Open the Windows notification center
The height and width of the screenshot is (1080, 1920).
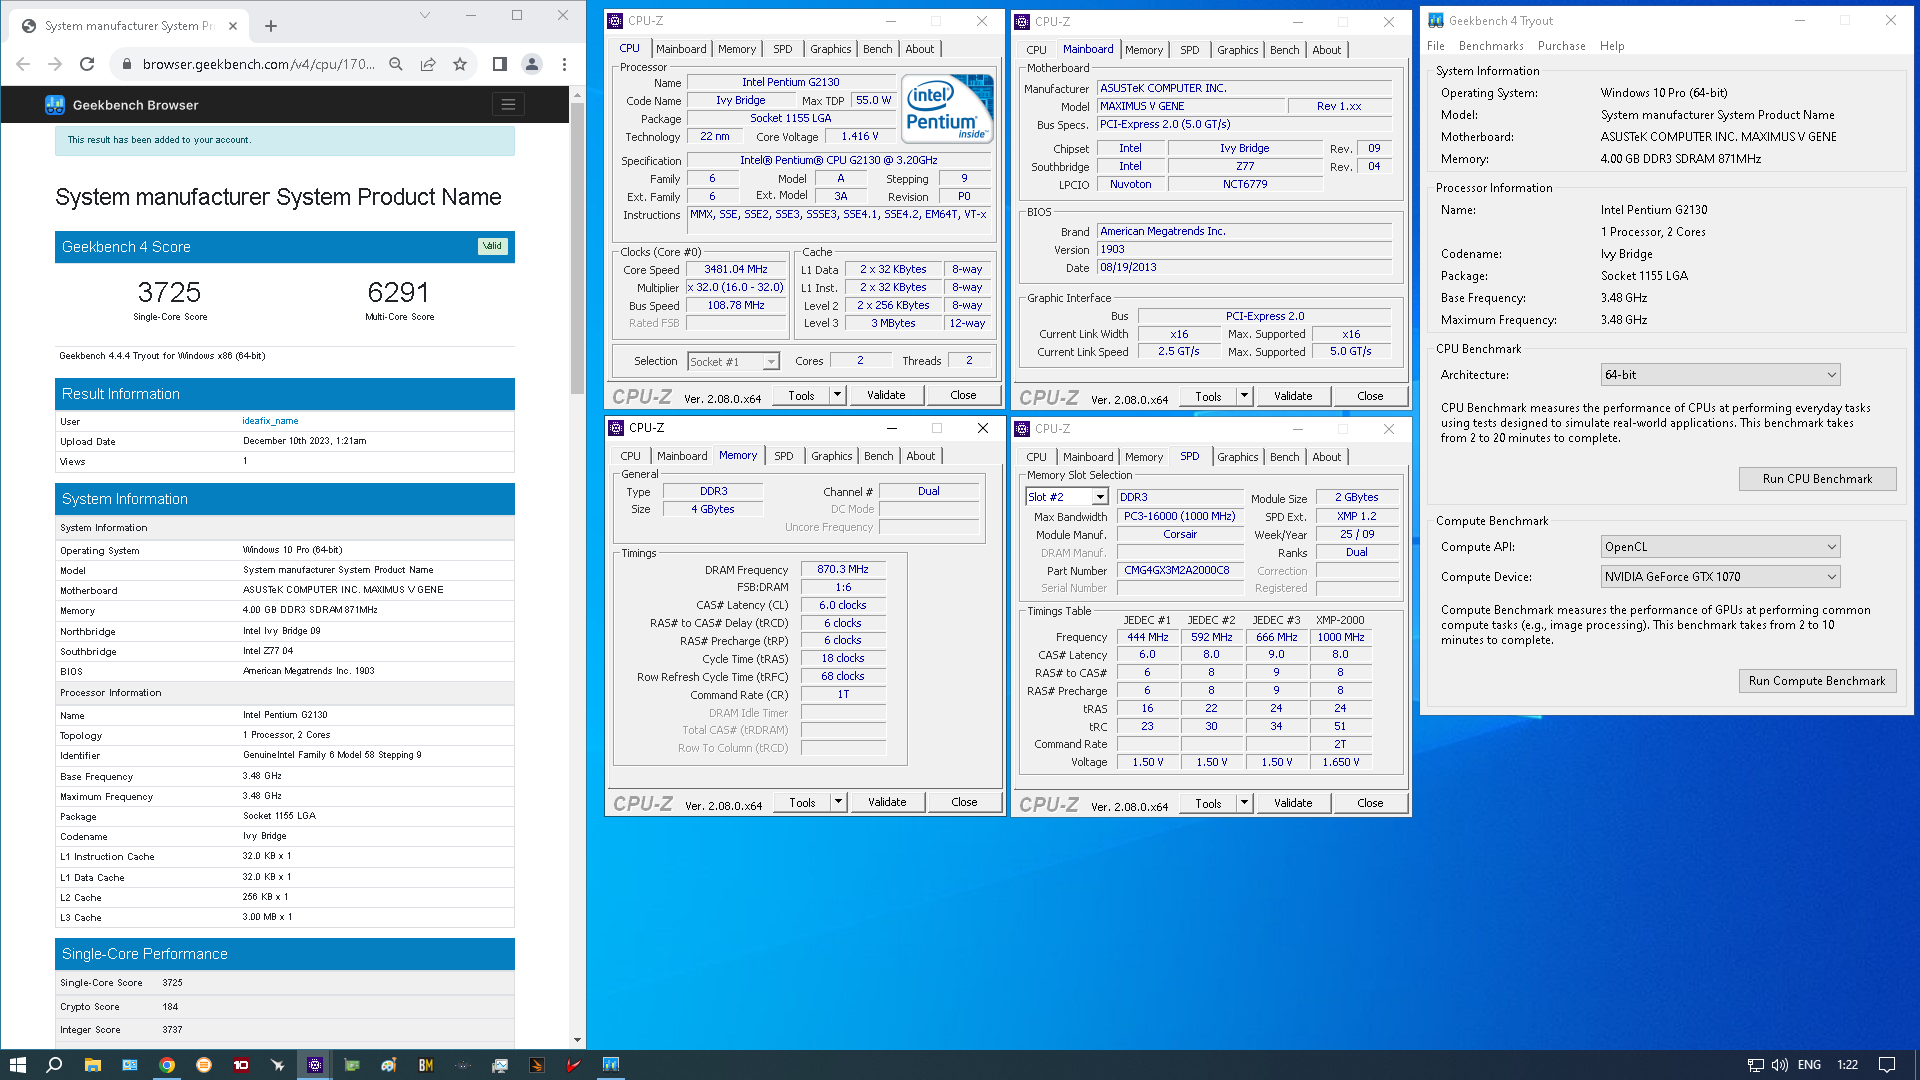coord(1887,1065)
